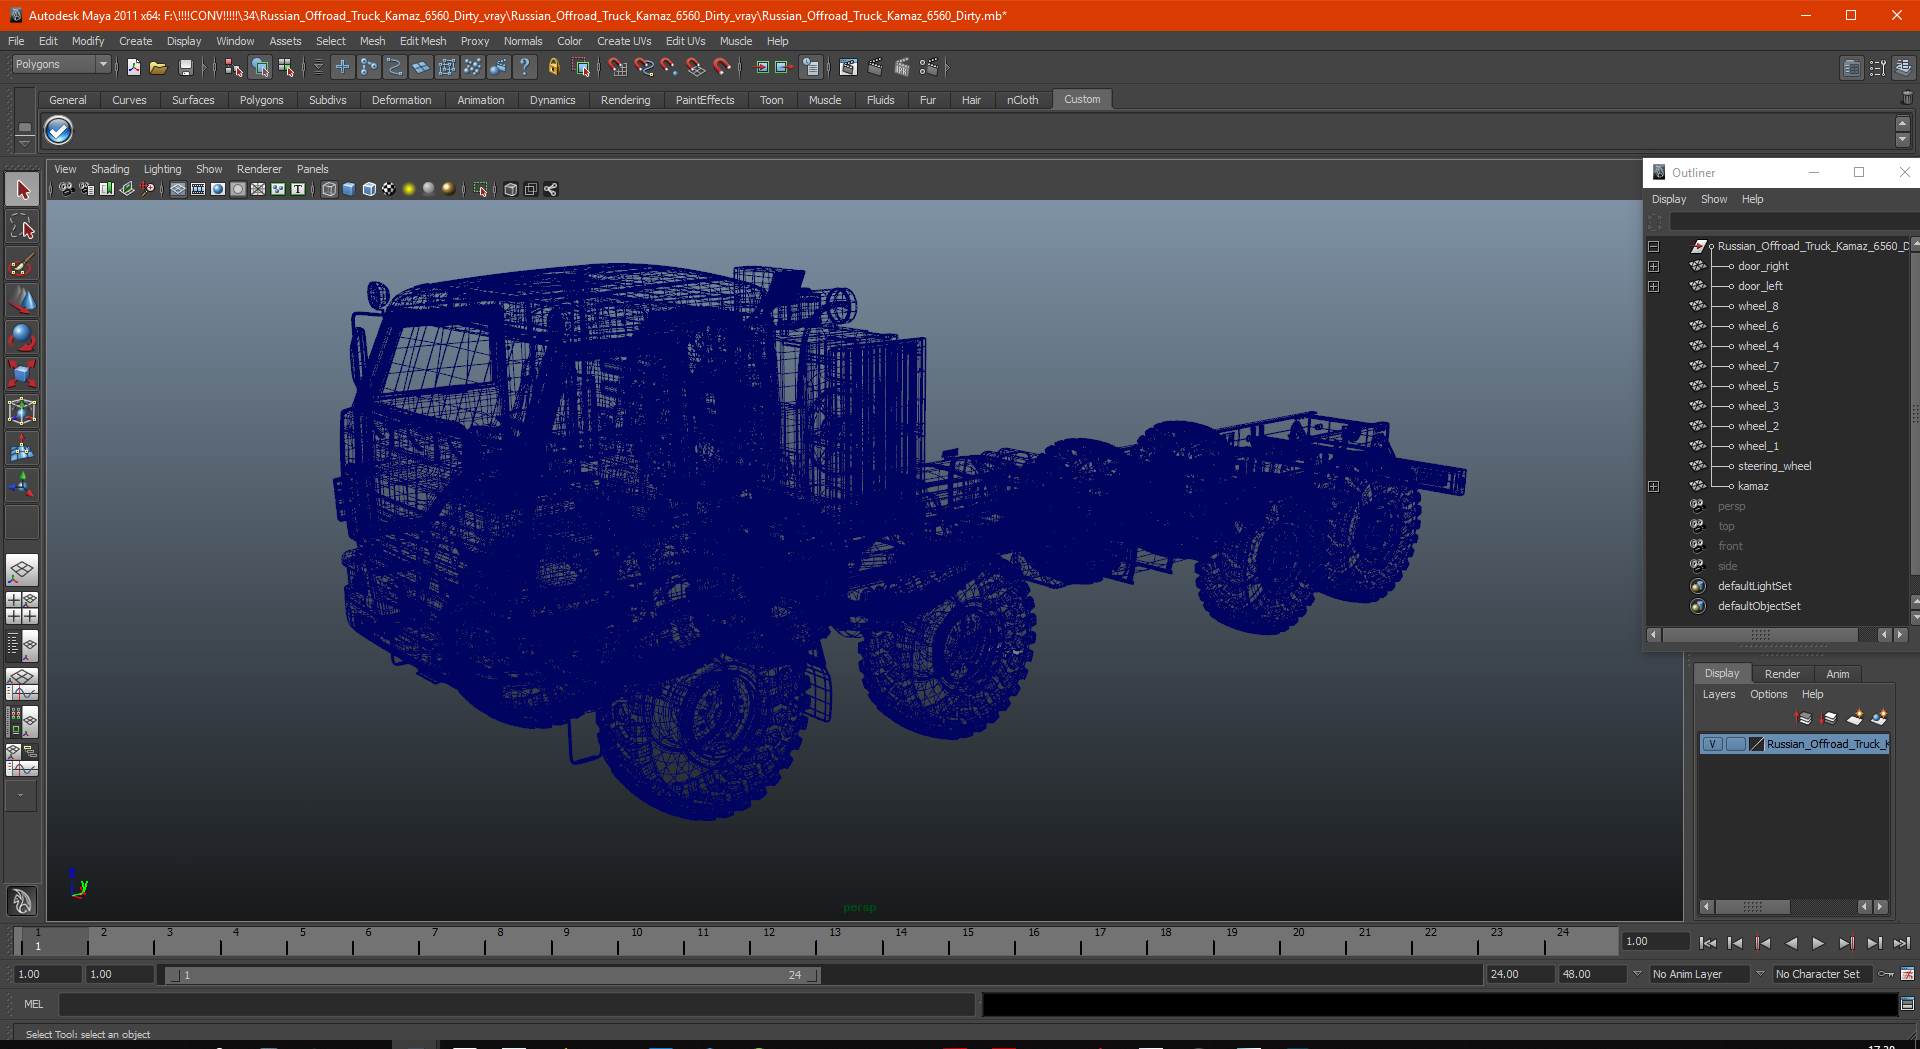Create layer from selected objects
1920x1049 pixels.
[1880, 718]
